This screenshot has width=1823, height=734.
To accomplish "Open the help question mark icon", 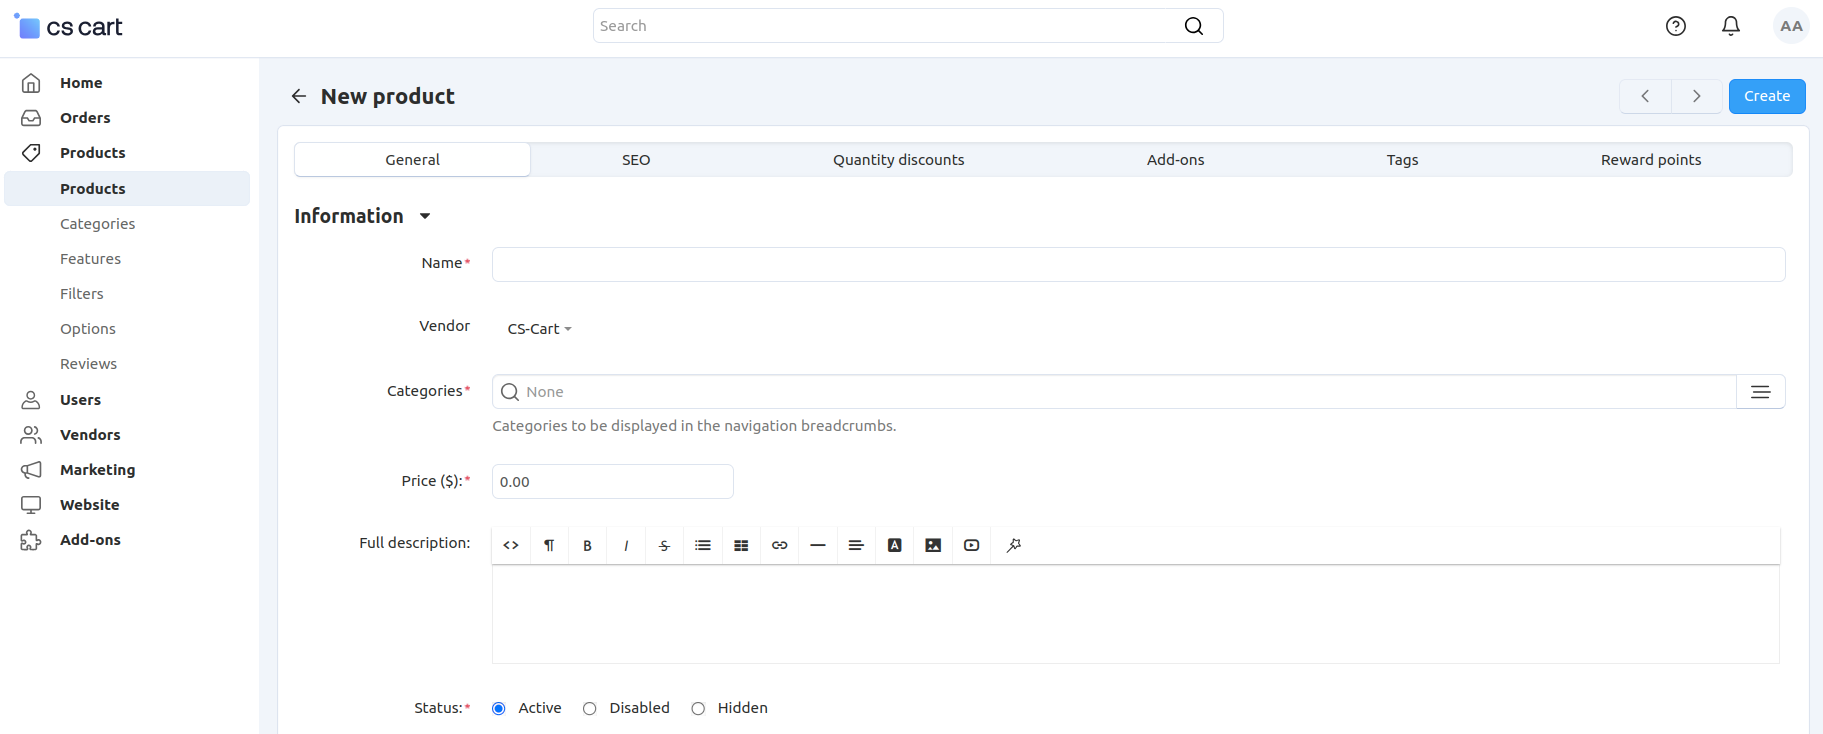I will (1676, 26).
